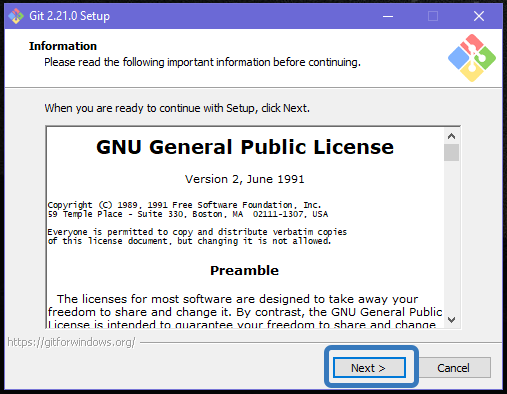Click the 'The licenses for most software' line

coord(237,299)
